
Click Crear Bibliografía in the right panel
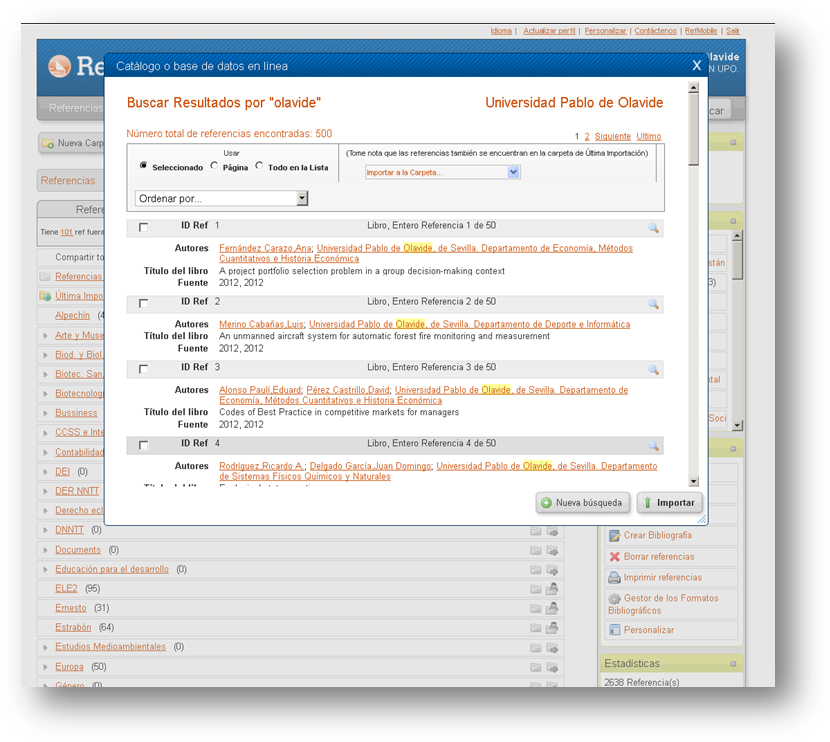[657, 536]
